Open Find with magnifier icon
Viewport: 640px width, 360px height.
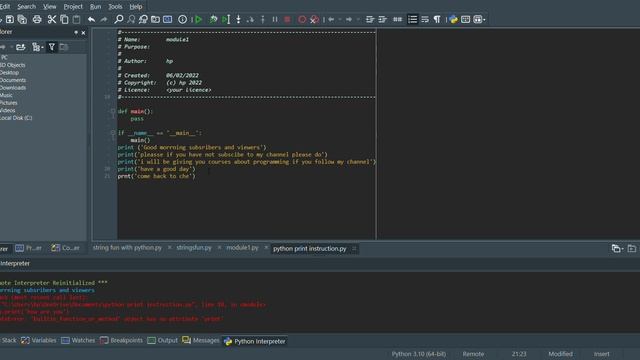[119, 19]
